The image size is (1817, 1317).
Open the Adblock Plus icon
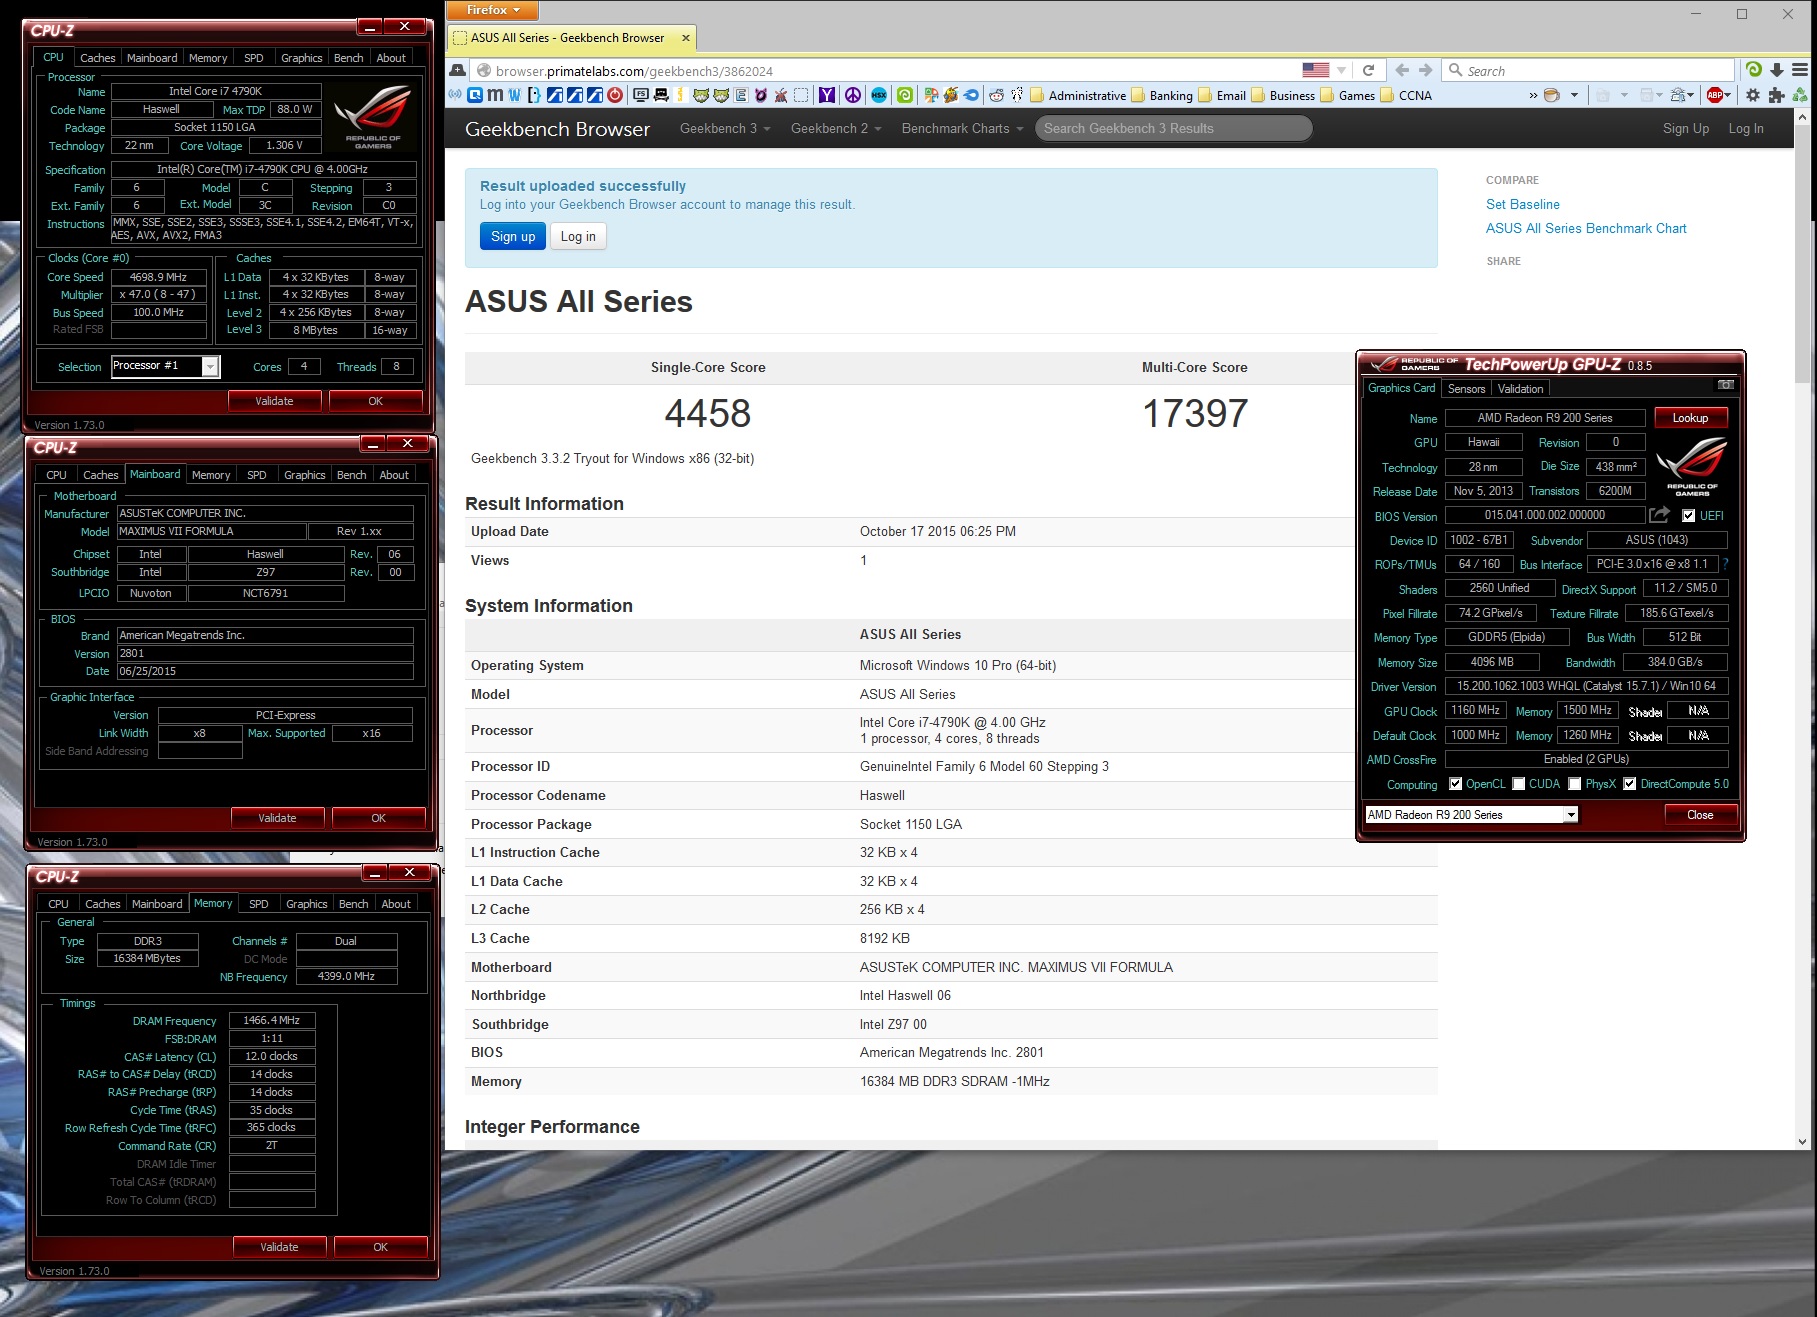[1715, 95]
